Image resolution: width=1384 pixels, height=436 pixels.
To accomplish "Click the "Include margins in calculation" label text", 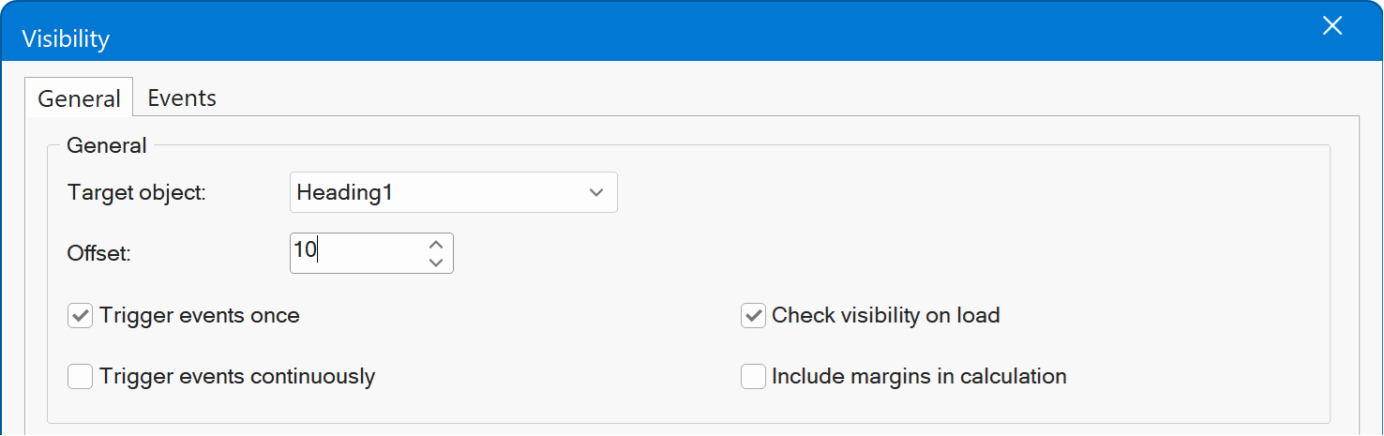I will 918,377.
